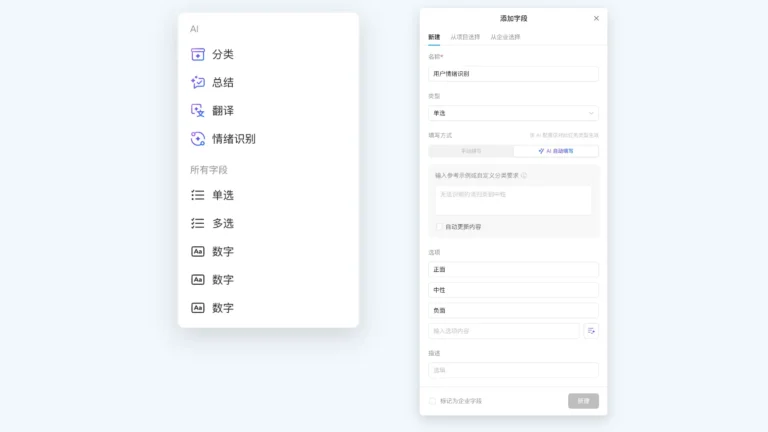Select the 情绪识别 emotion recognition icon
Image resolution: width=768 pixels, height=432 pixels.
[197, 139]
